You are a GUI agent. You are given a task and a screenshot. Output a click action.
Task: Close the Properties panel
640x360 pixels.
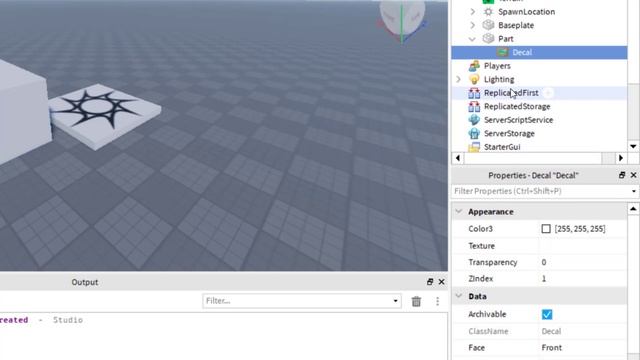[x=633, y=175]
